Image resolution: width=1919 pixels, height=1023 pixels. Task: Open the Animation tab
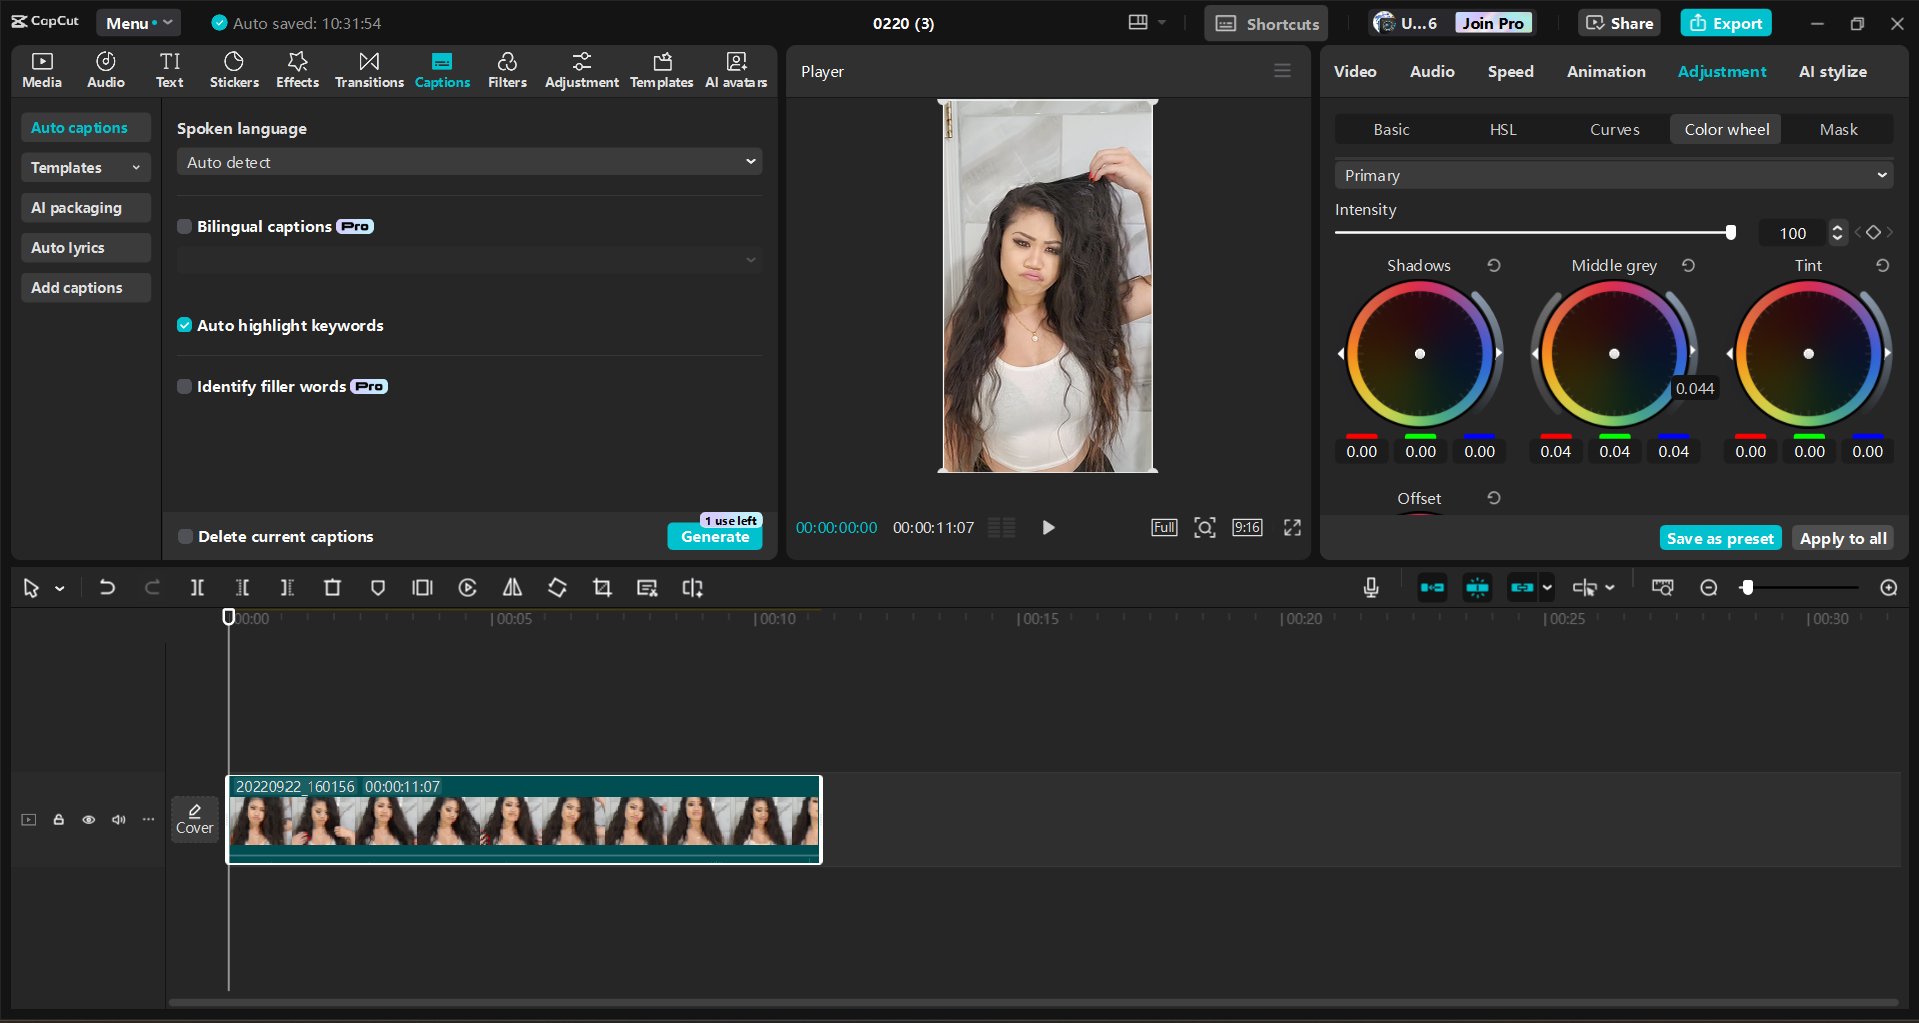pyautogui.click(x=1605, y=71)
